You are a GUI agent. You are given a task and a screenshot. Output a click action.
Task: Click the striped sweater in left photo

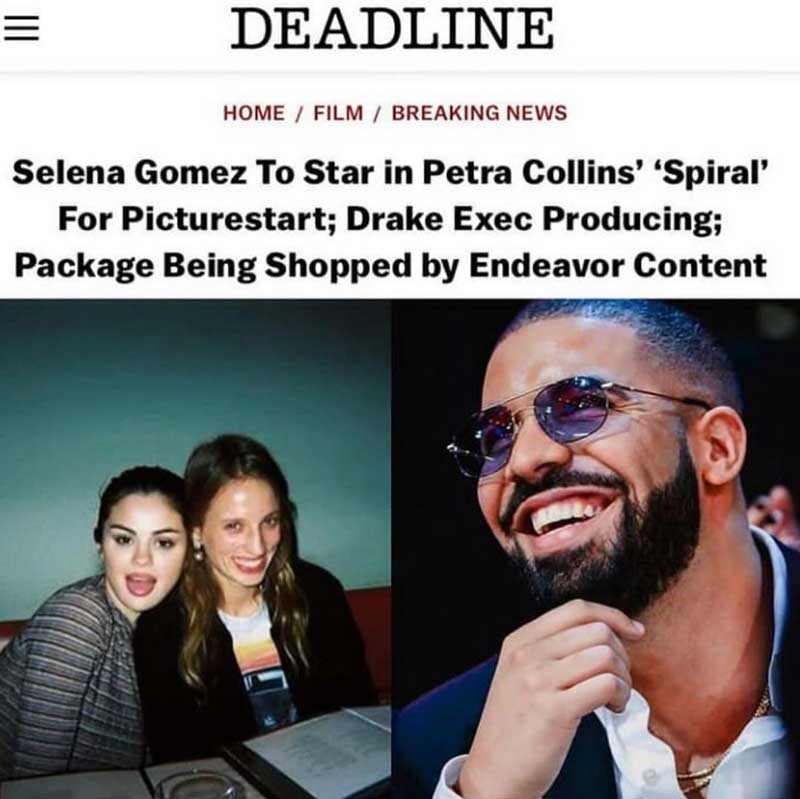tap(66, 679)
